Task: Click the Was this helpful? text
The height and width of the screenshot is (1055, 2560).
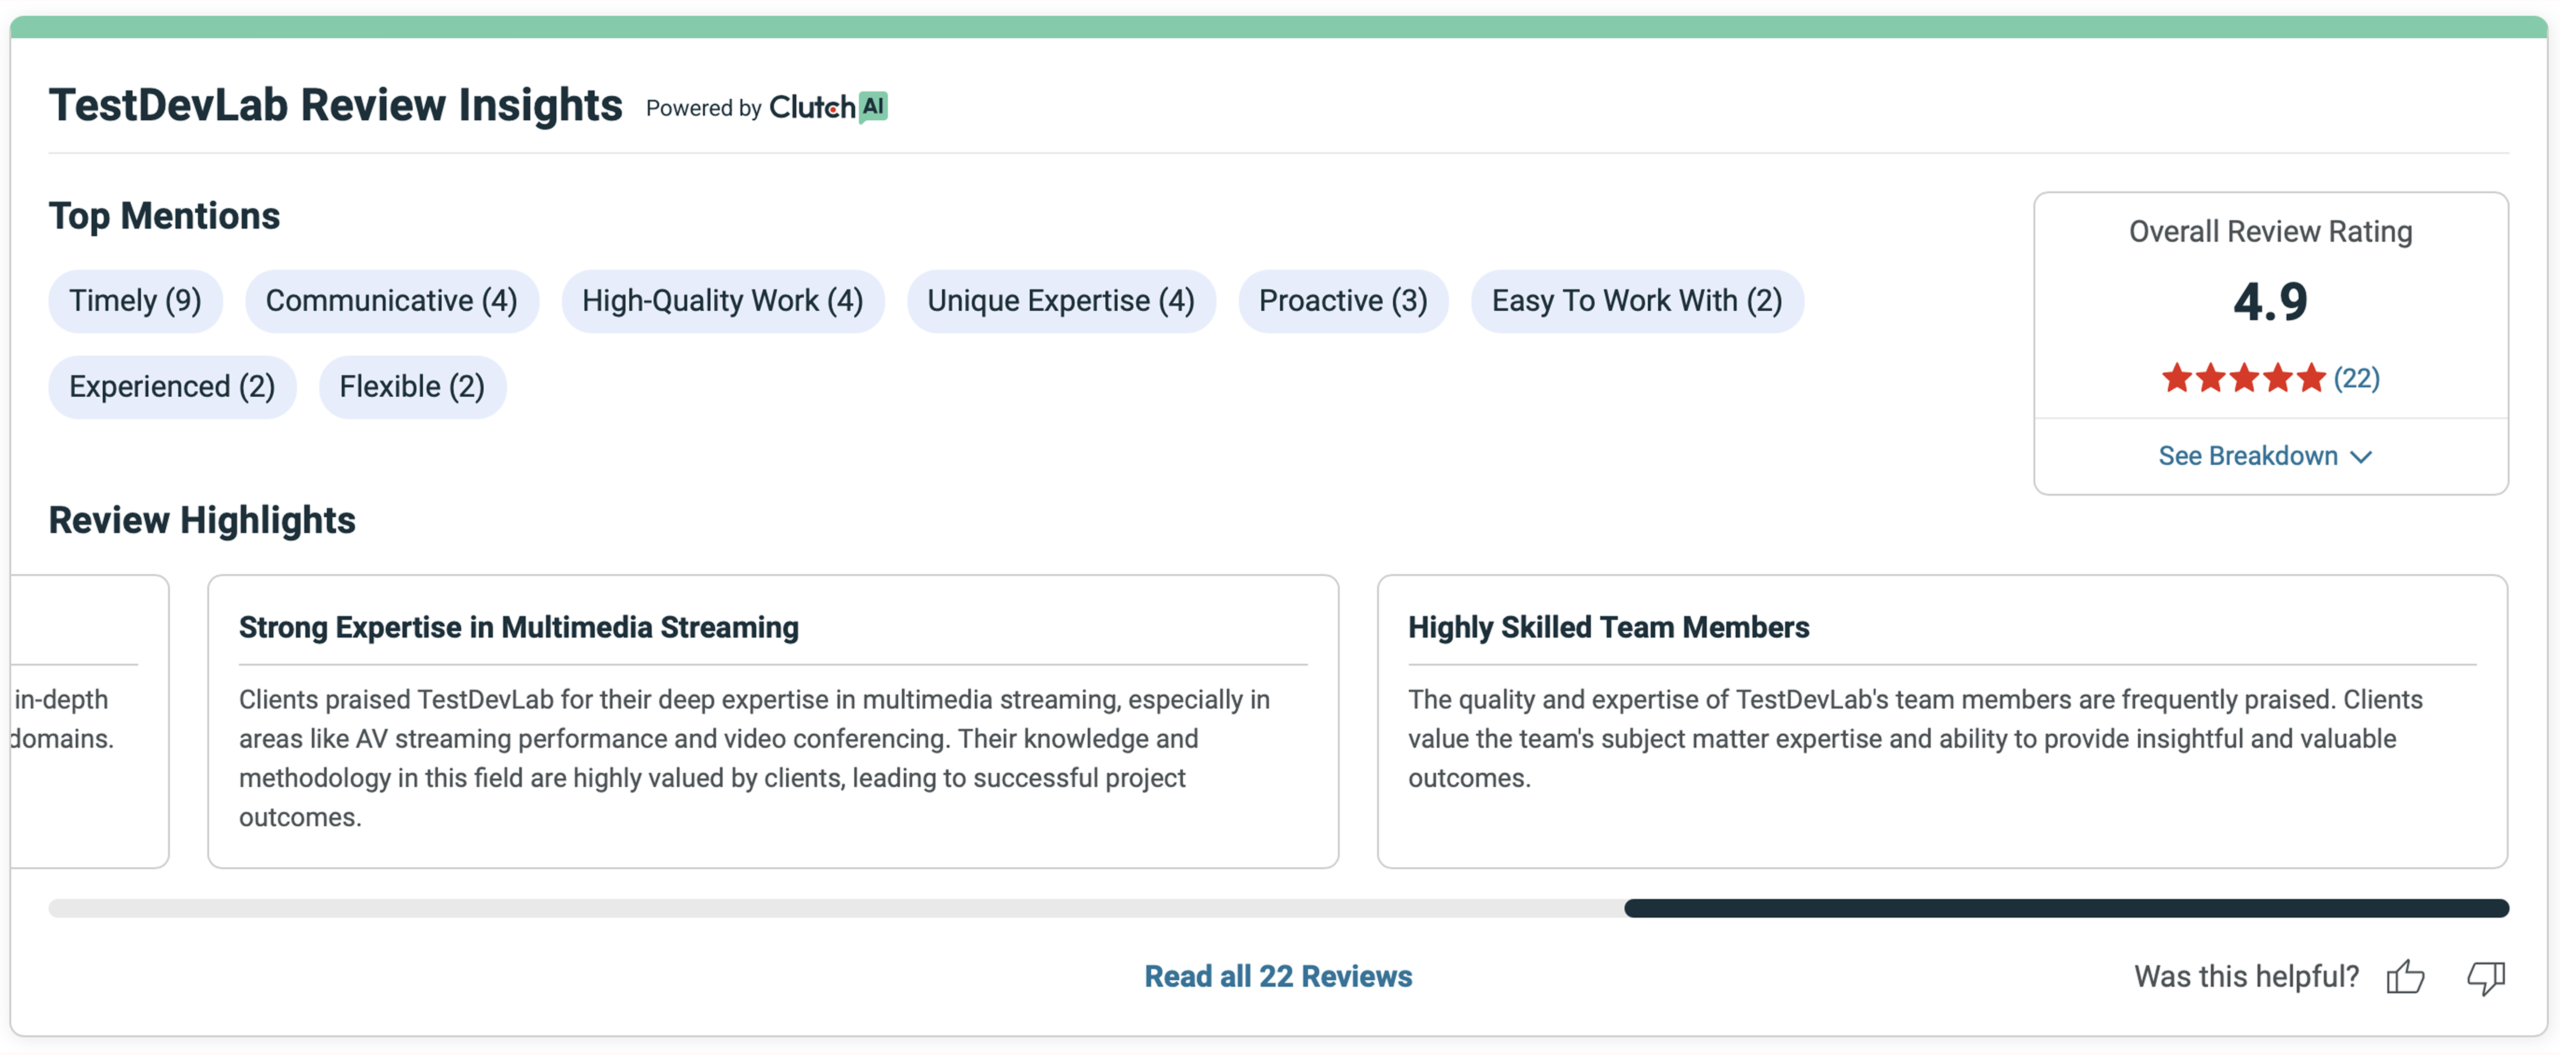Action: tap(2246, 976)
